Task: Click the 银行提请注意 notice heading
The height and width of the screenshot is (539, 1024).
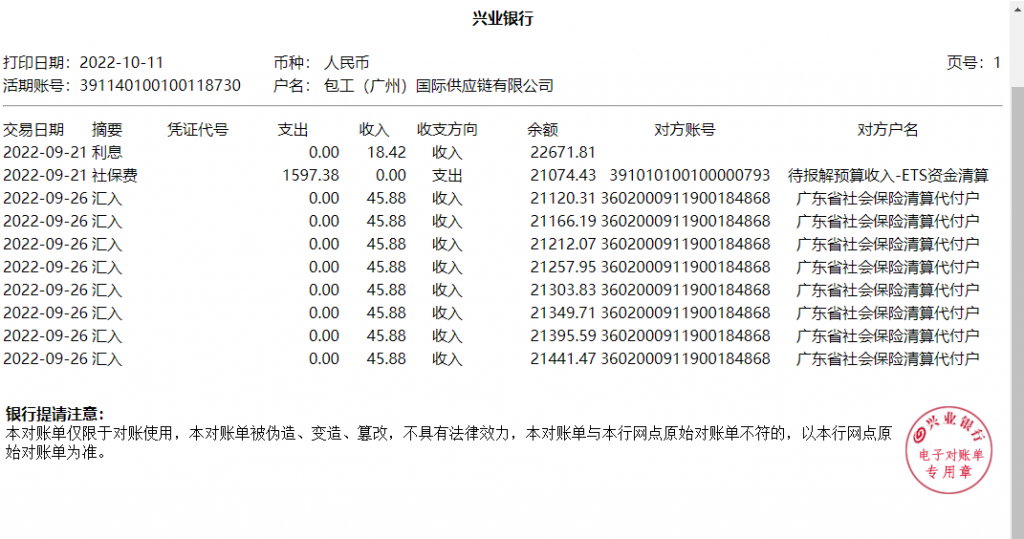Action: 55,414
